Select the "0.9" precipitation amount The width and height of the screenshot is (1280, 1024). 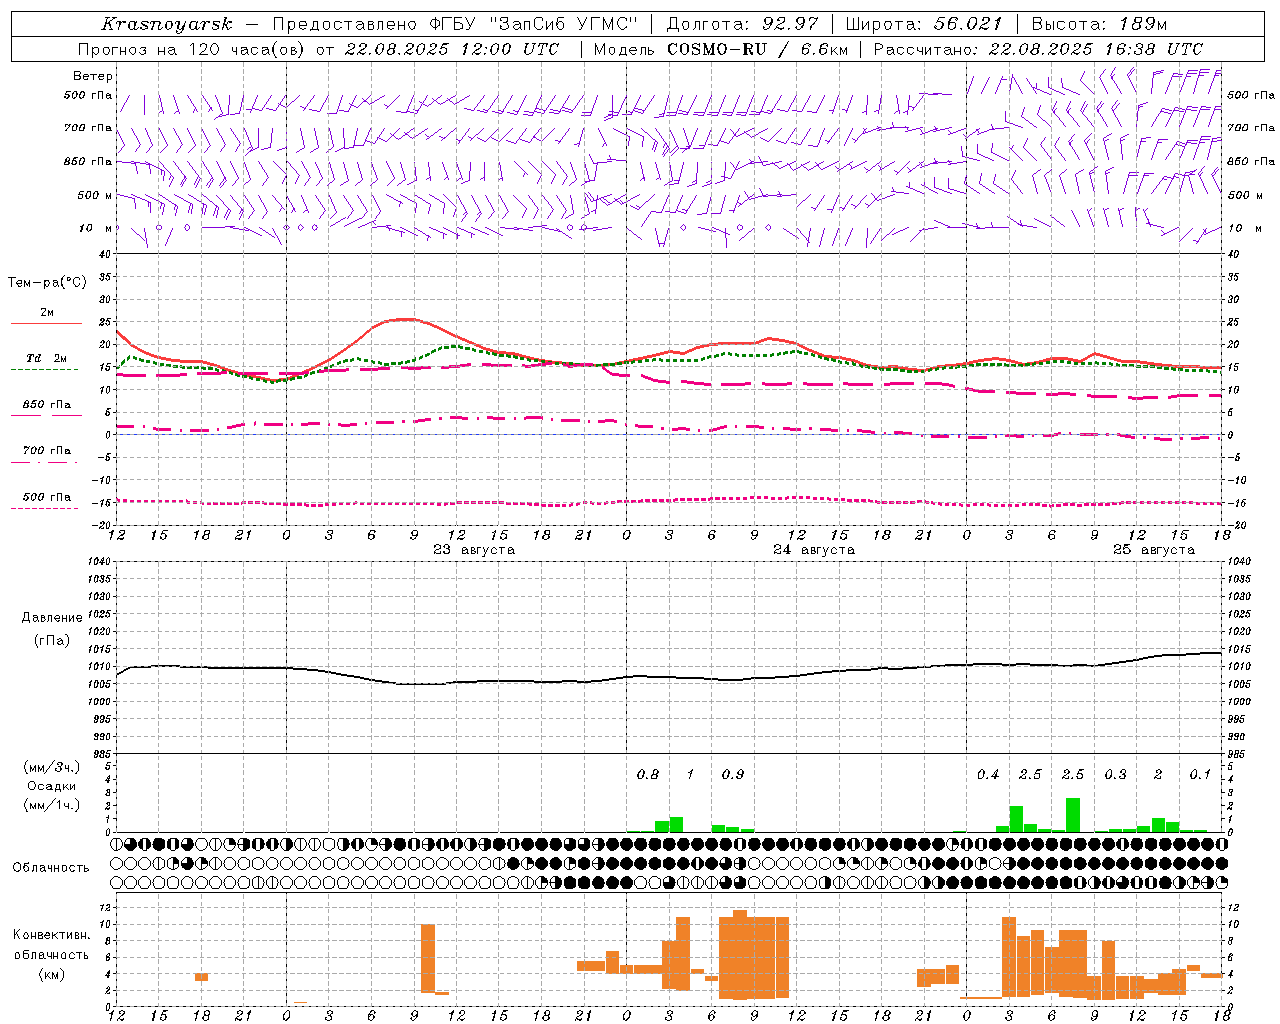pos(733,774)
